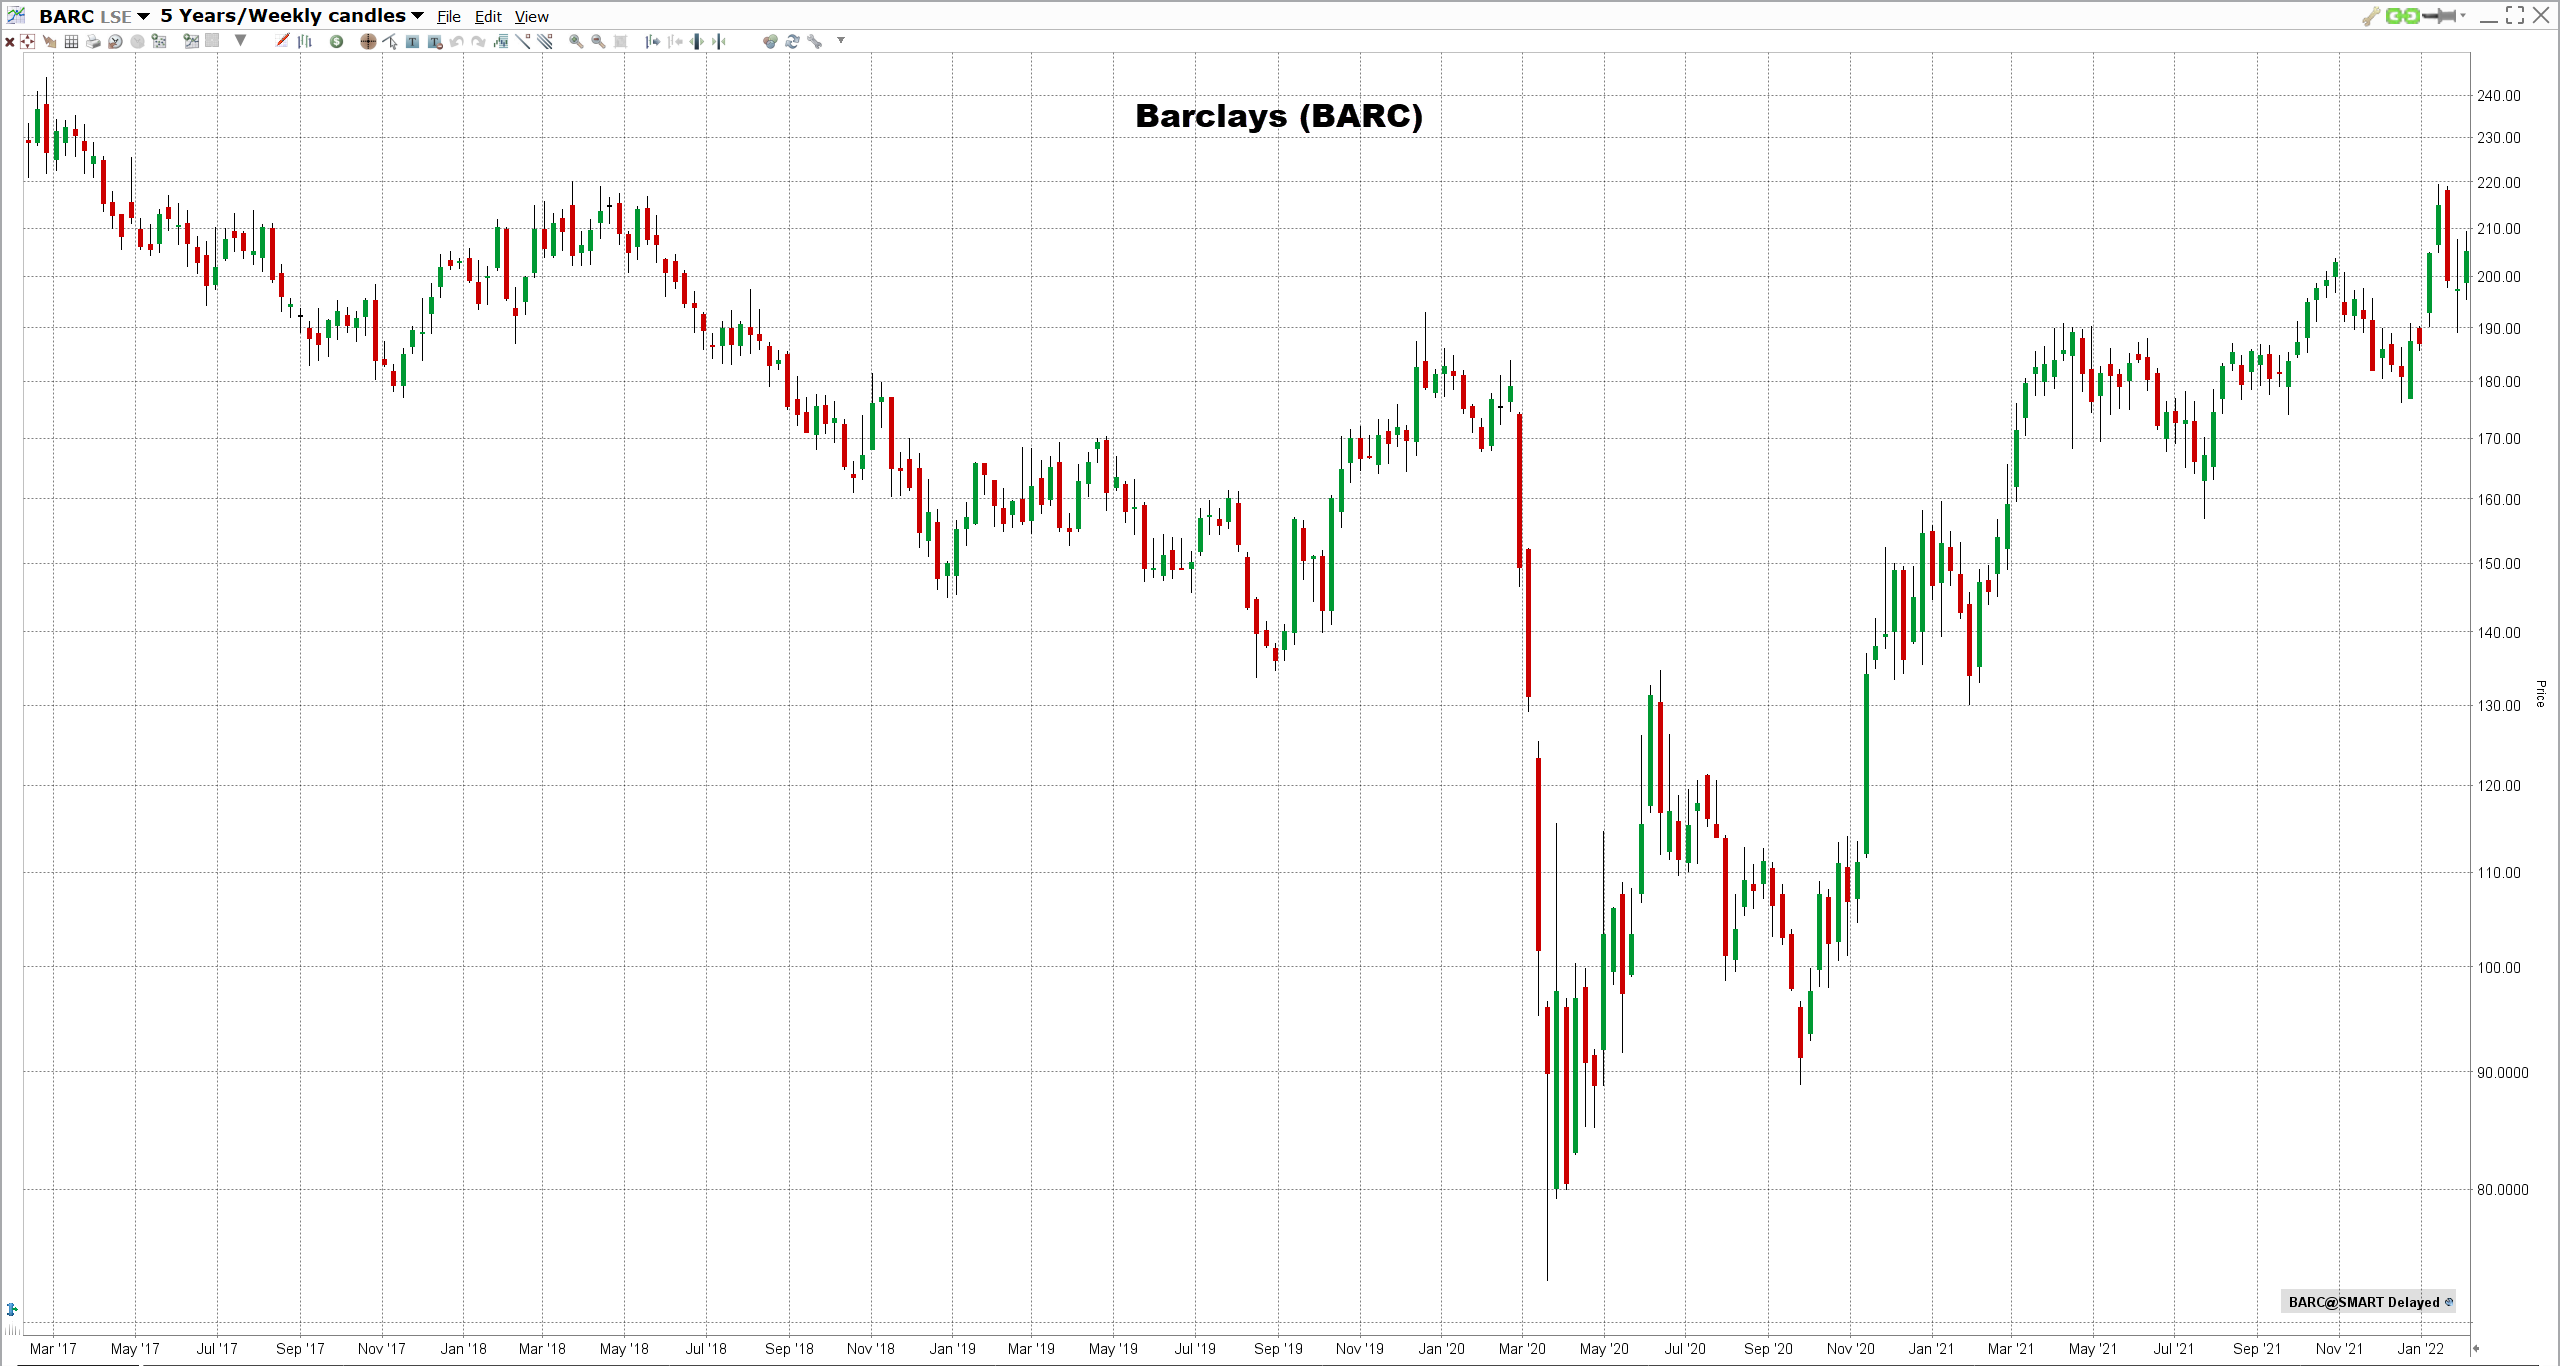Click the printer icon to print chart
The width and height of the screenshot is (2560, 1366).
pos(93,42)
